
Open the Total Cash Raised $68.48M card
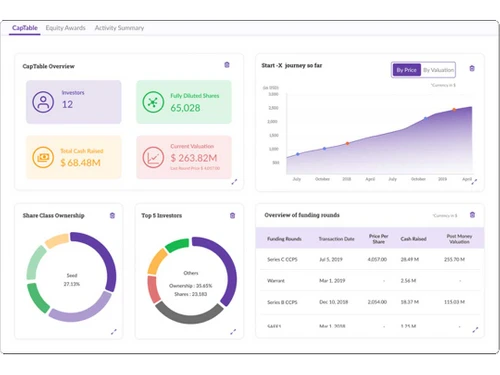74,157
